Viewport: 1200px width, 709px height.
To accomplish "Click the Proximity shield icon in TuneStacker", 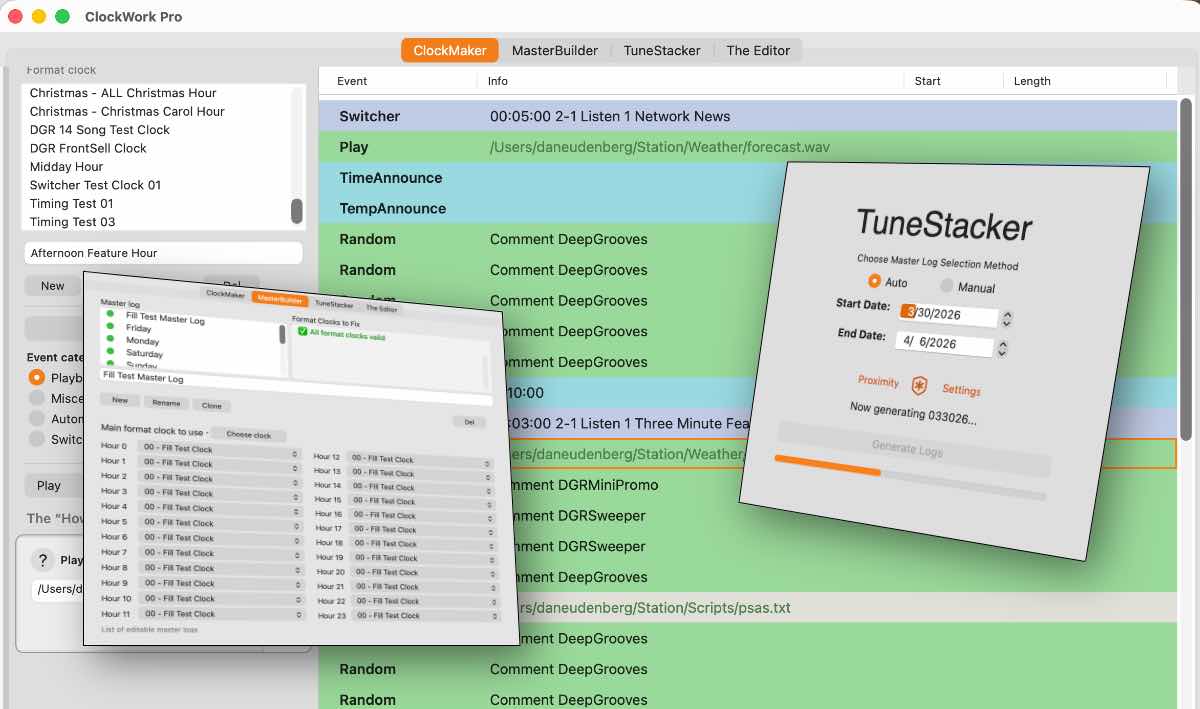I will click(x=918, y=386).
